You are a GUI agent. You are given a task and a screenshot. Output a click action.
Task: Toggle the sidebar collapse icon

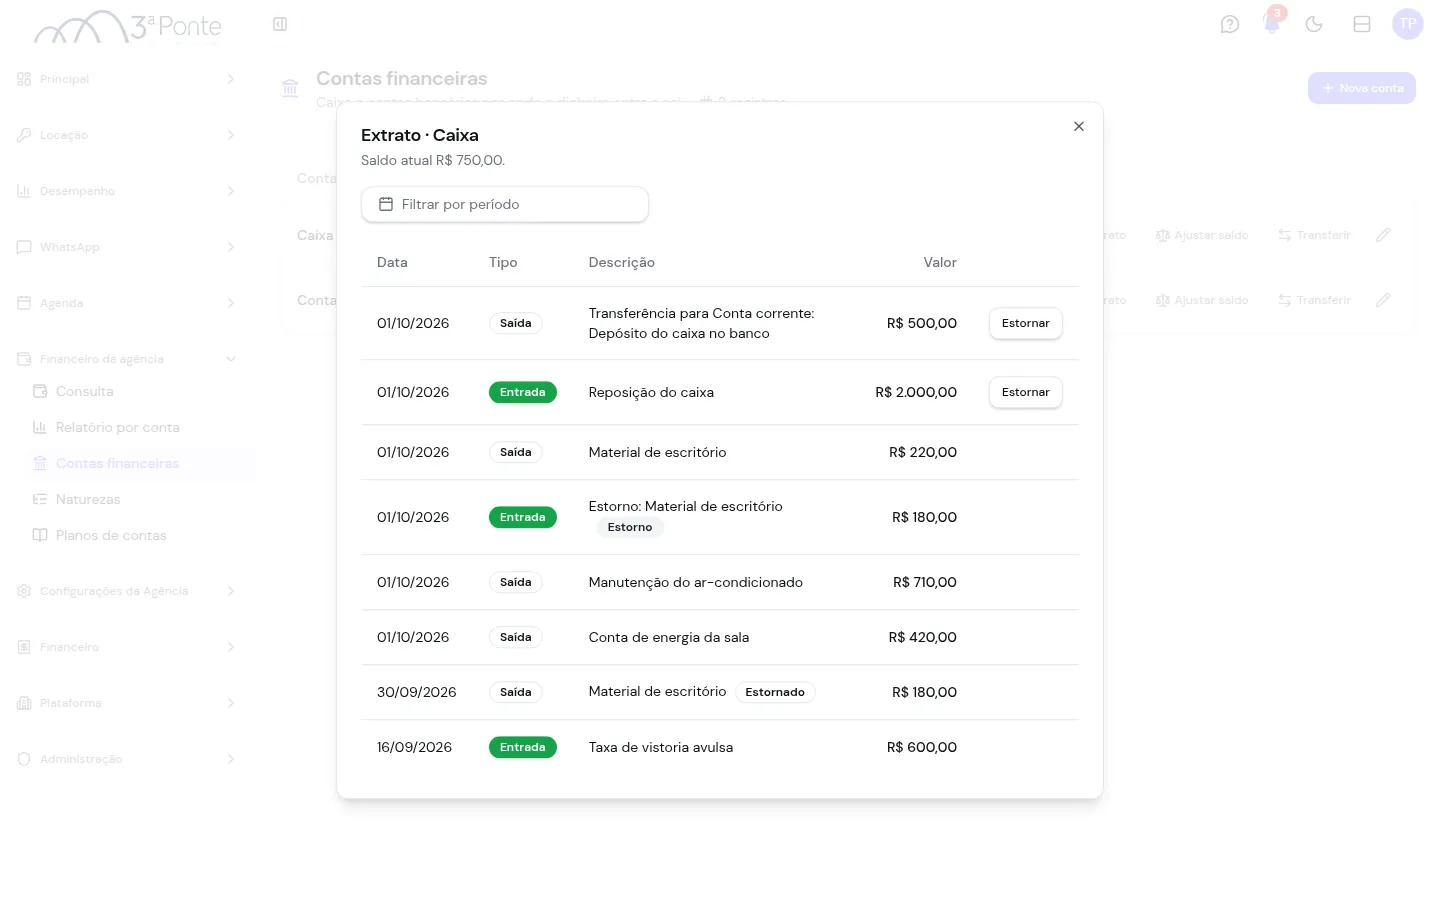pyautogui.click(x=280, y=24)
